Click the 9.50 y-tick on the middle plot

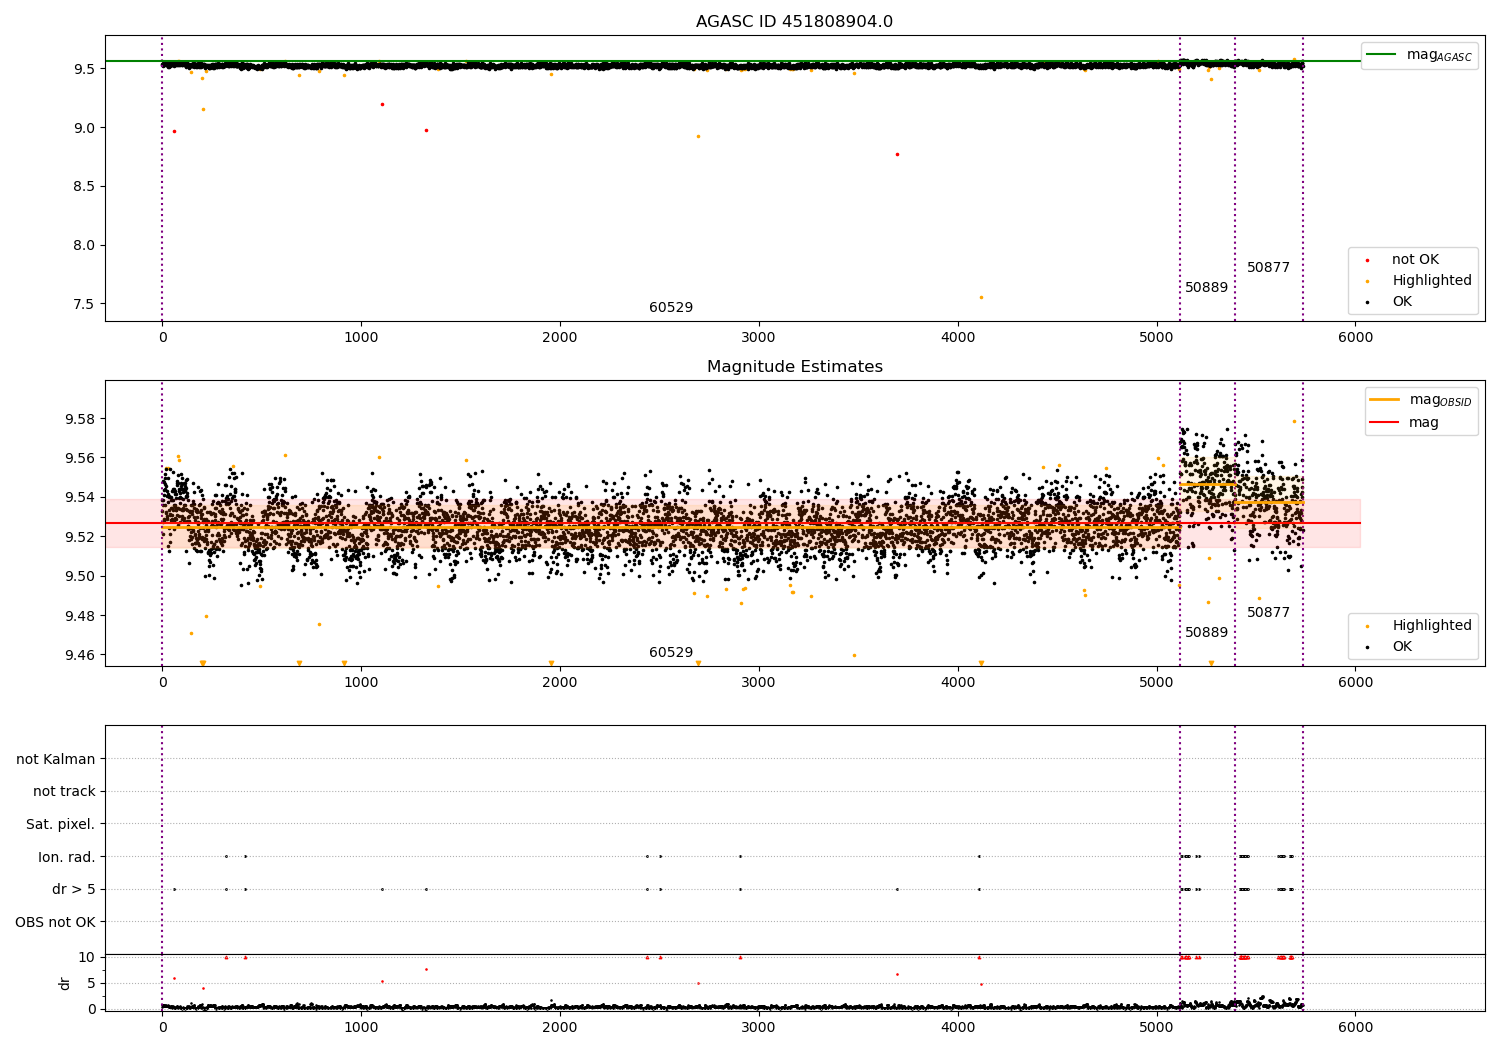click(x=81, y=576)
